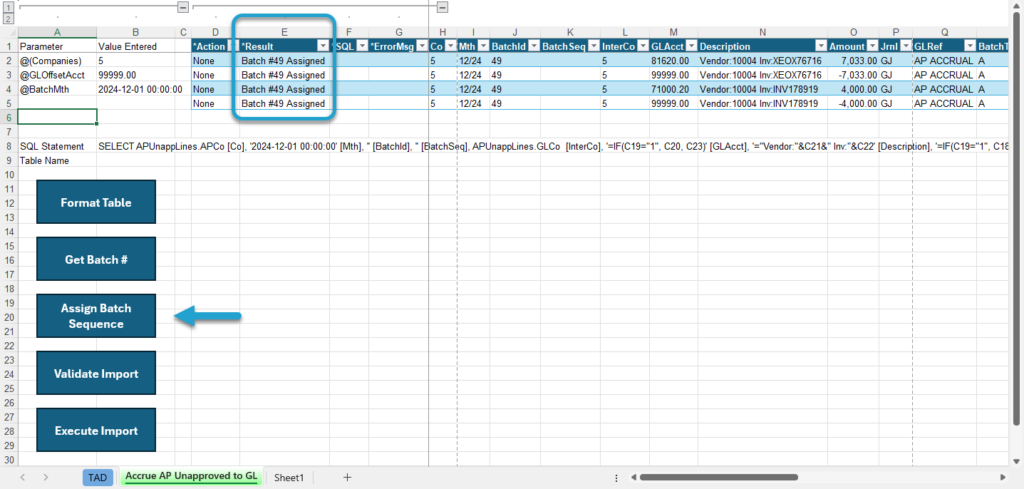This screenshot has width=1024, height=489.
Task: Select cell with value 99999.00 in column B
Action: pos(135,75)
